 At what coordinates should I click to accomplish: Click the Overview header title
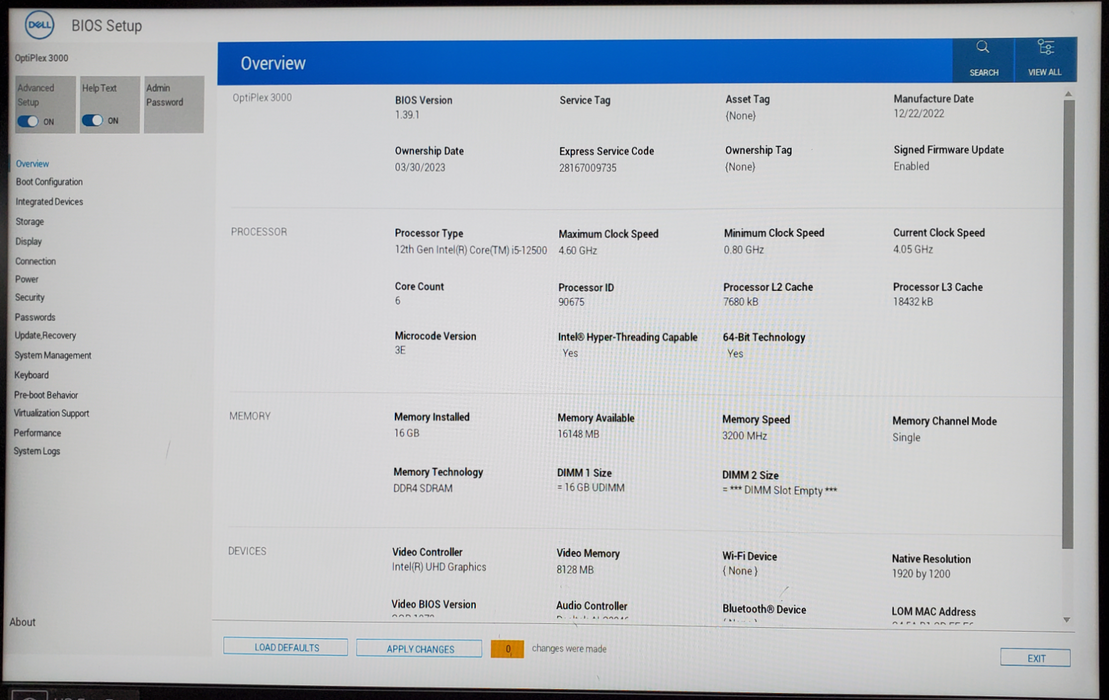coord(273,64)
